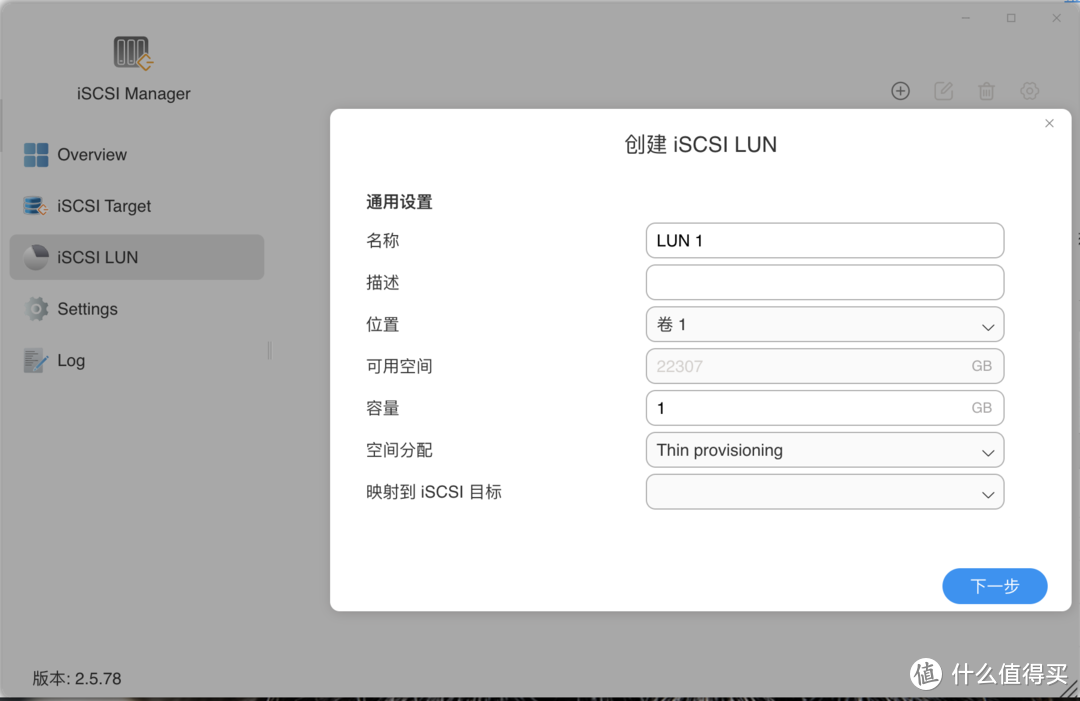Viewport: 1080px width, 701px height.
Task: Click the empty 描述 description field
Action: click(x=824, y=282)
